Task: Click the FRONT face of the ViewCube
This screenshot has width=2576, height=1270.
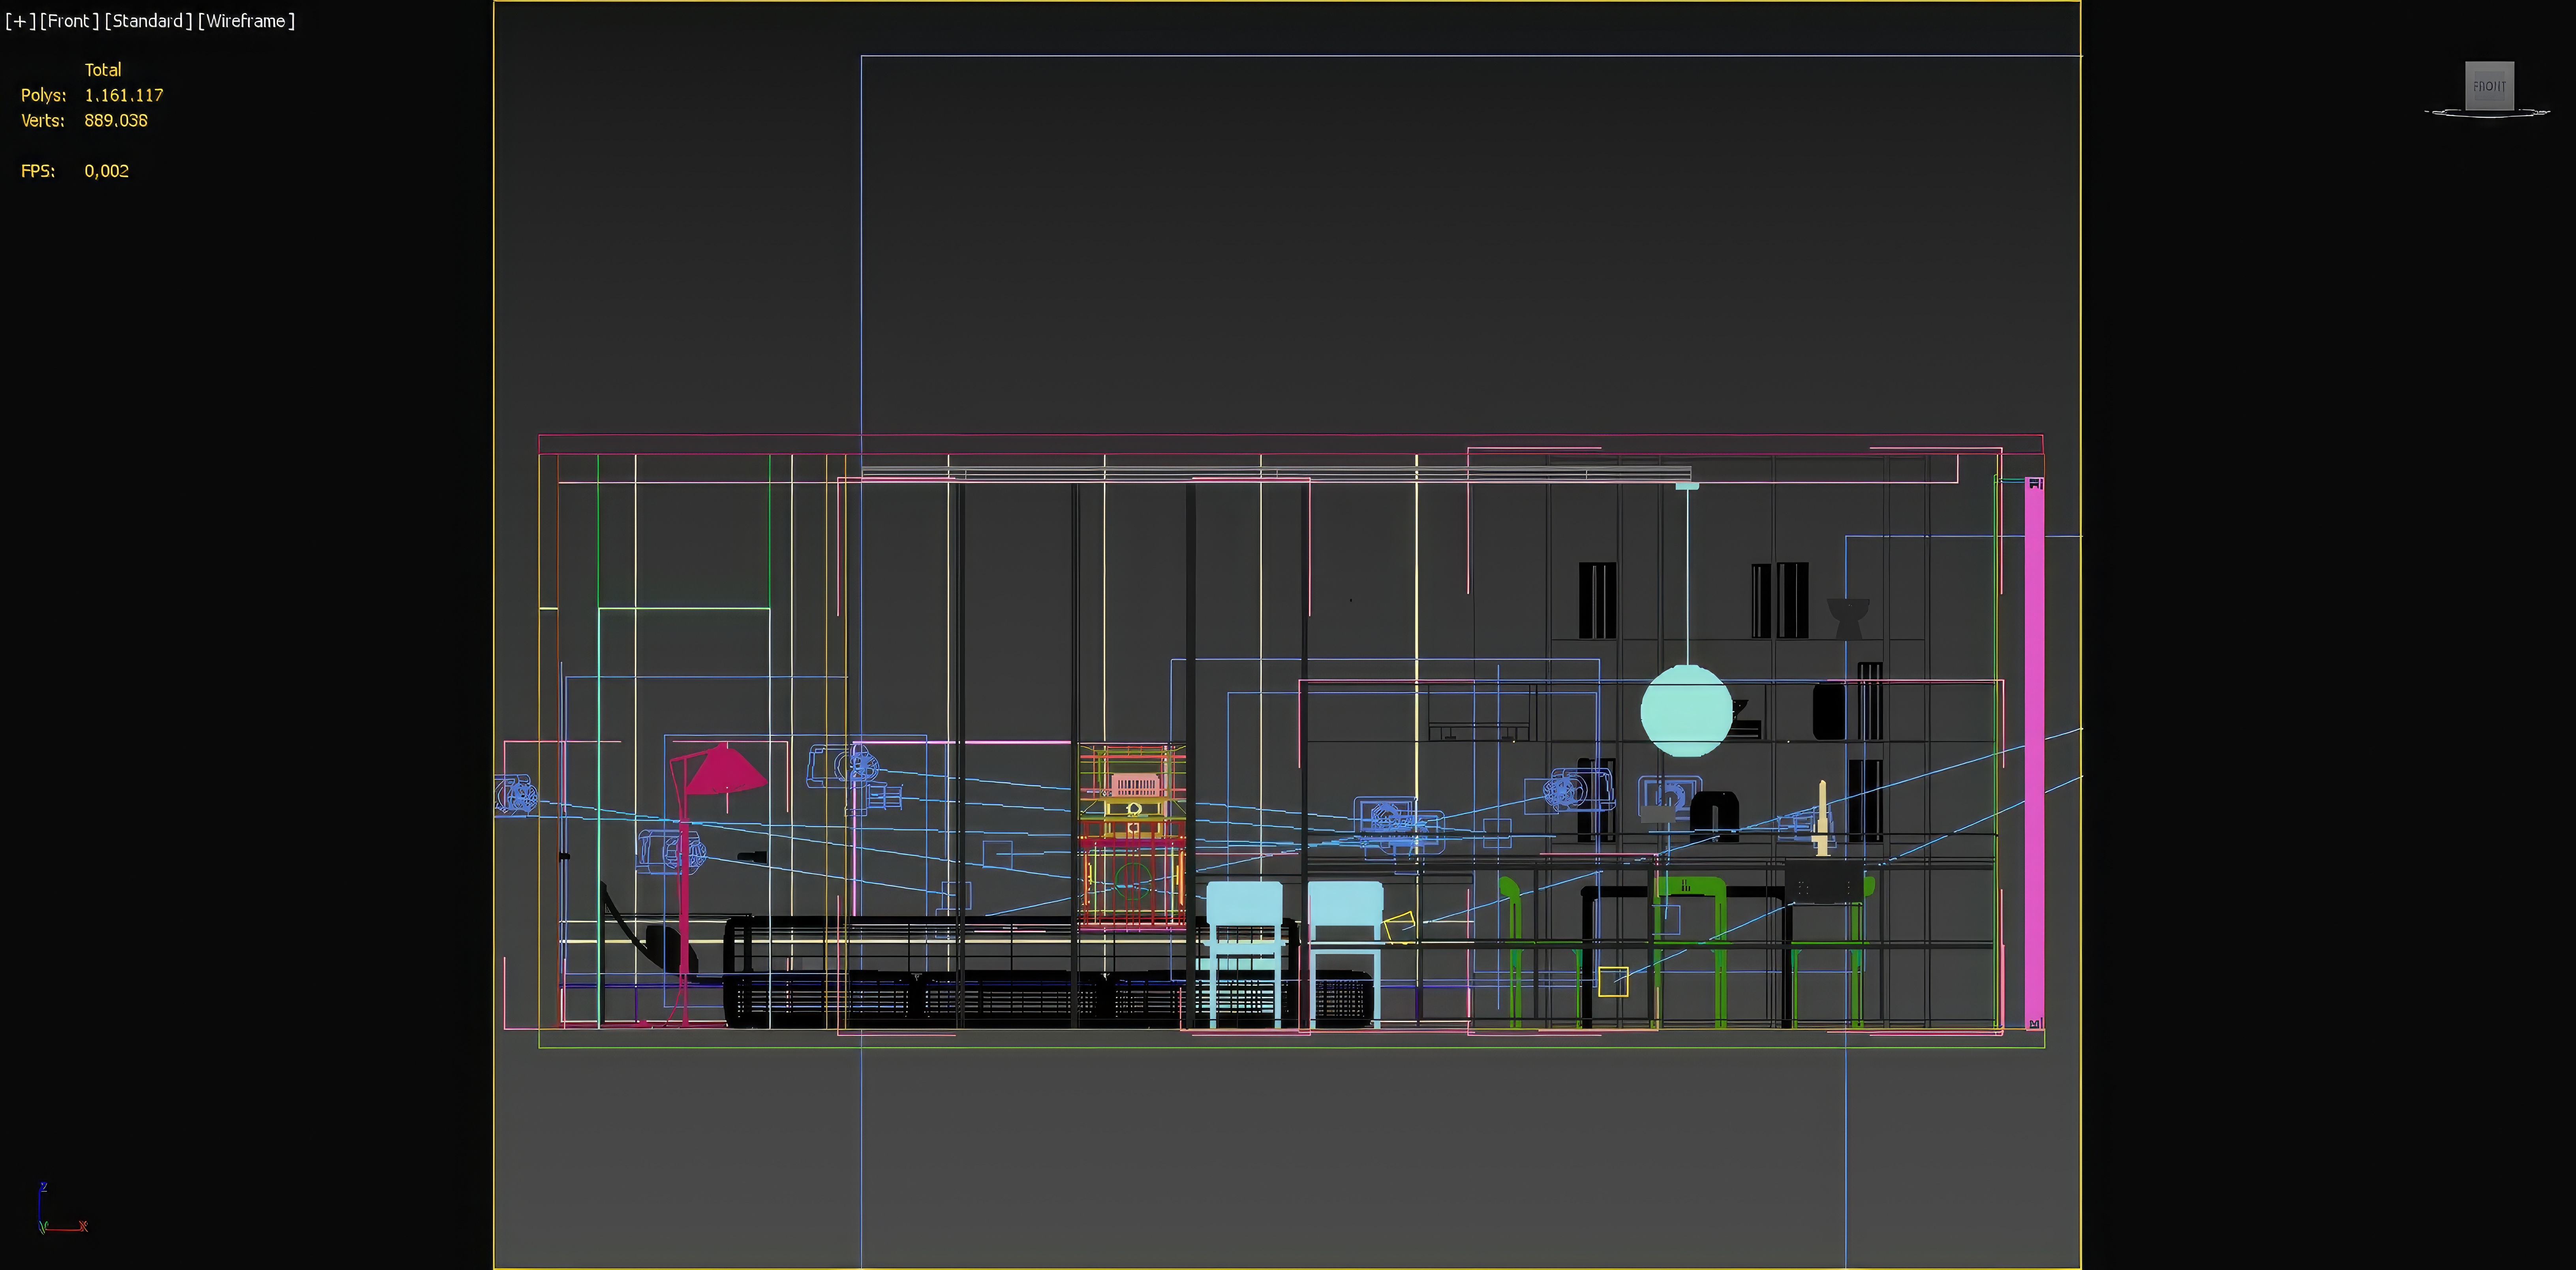Action: [2489, 86]
